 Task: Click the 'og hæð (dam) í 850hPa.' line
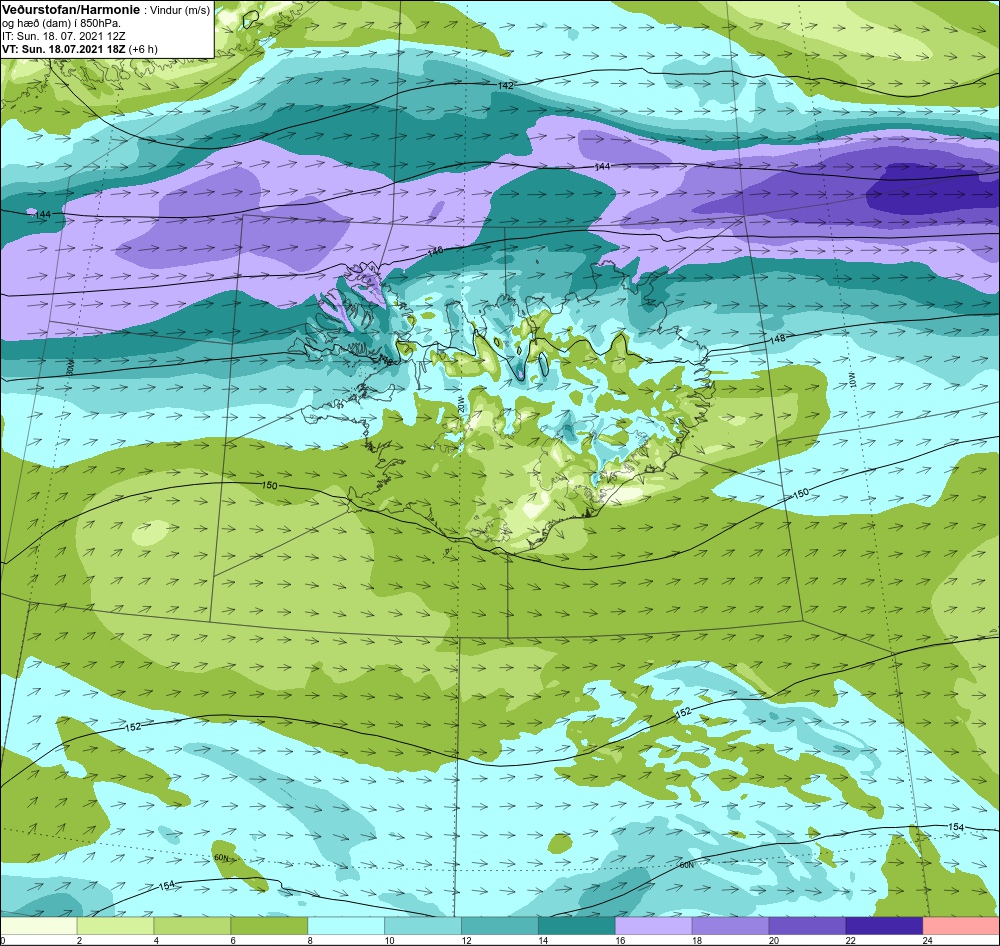[61, 24]
